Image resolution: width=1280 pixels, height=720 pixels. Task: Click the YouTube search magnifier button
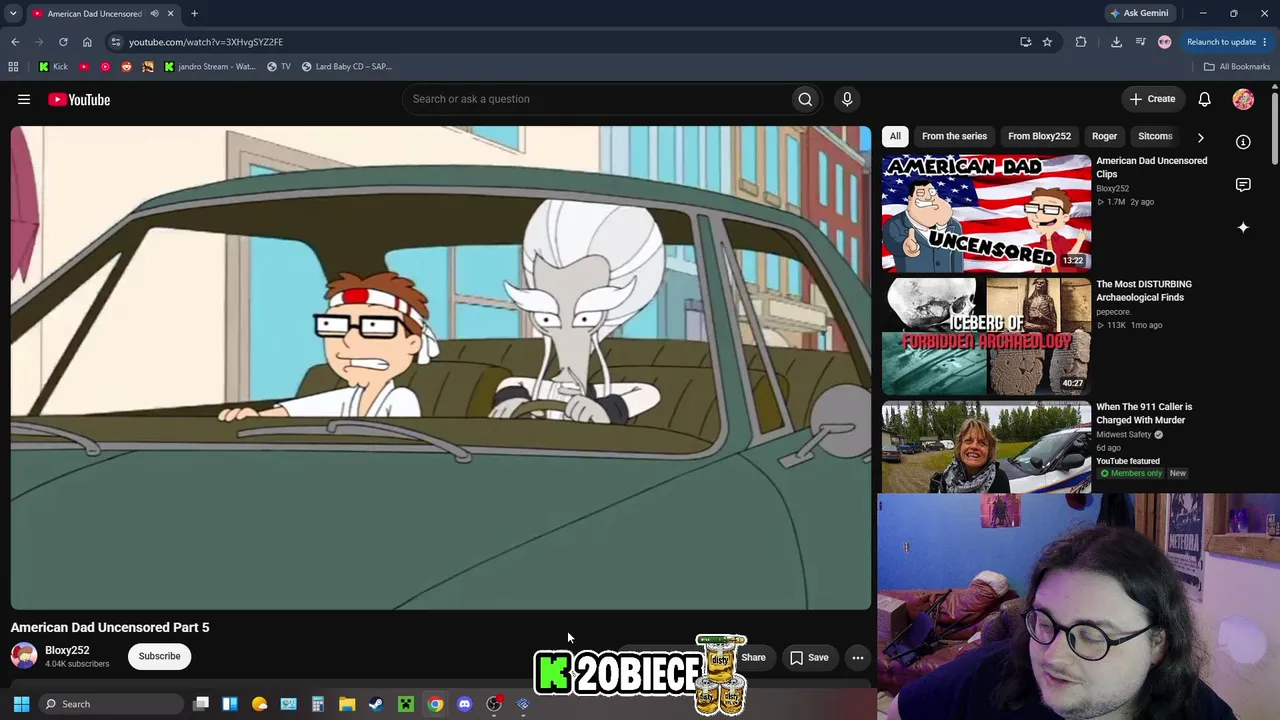pos(805,99)
